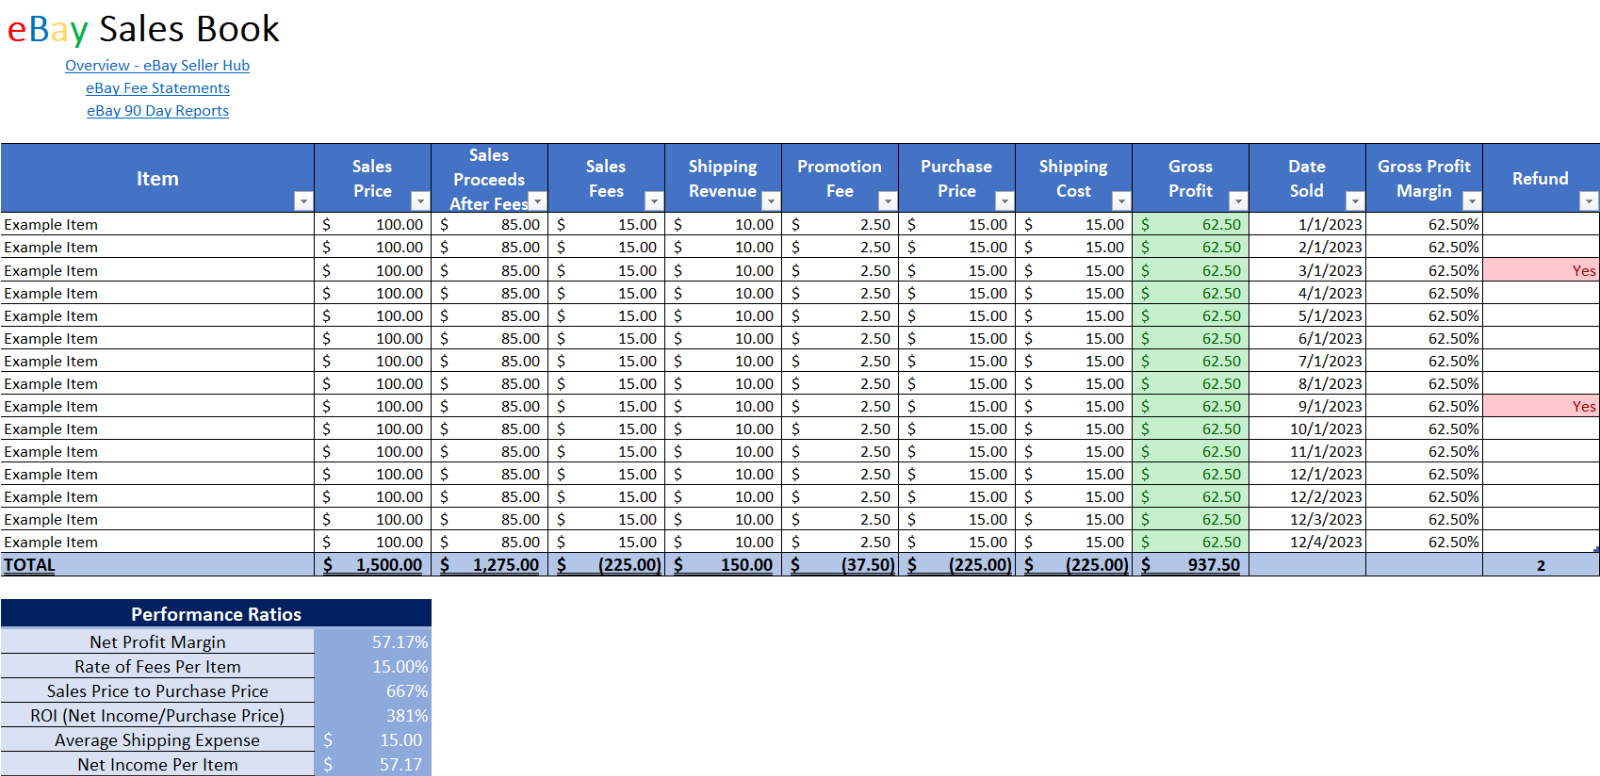Select the Rate of Fees Per Item label
Screen dimensions: 1600x776
157,666
